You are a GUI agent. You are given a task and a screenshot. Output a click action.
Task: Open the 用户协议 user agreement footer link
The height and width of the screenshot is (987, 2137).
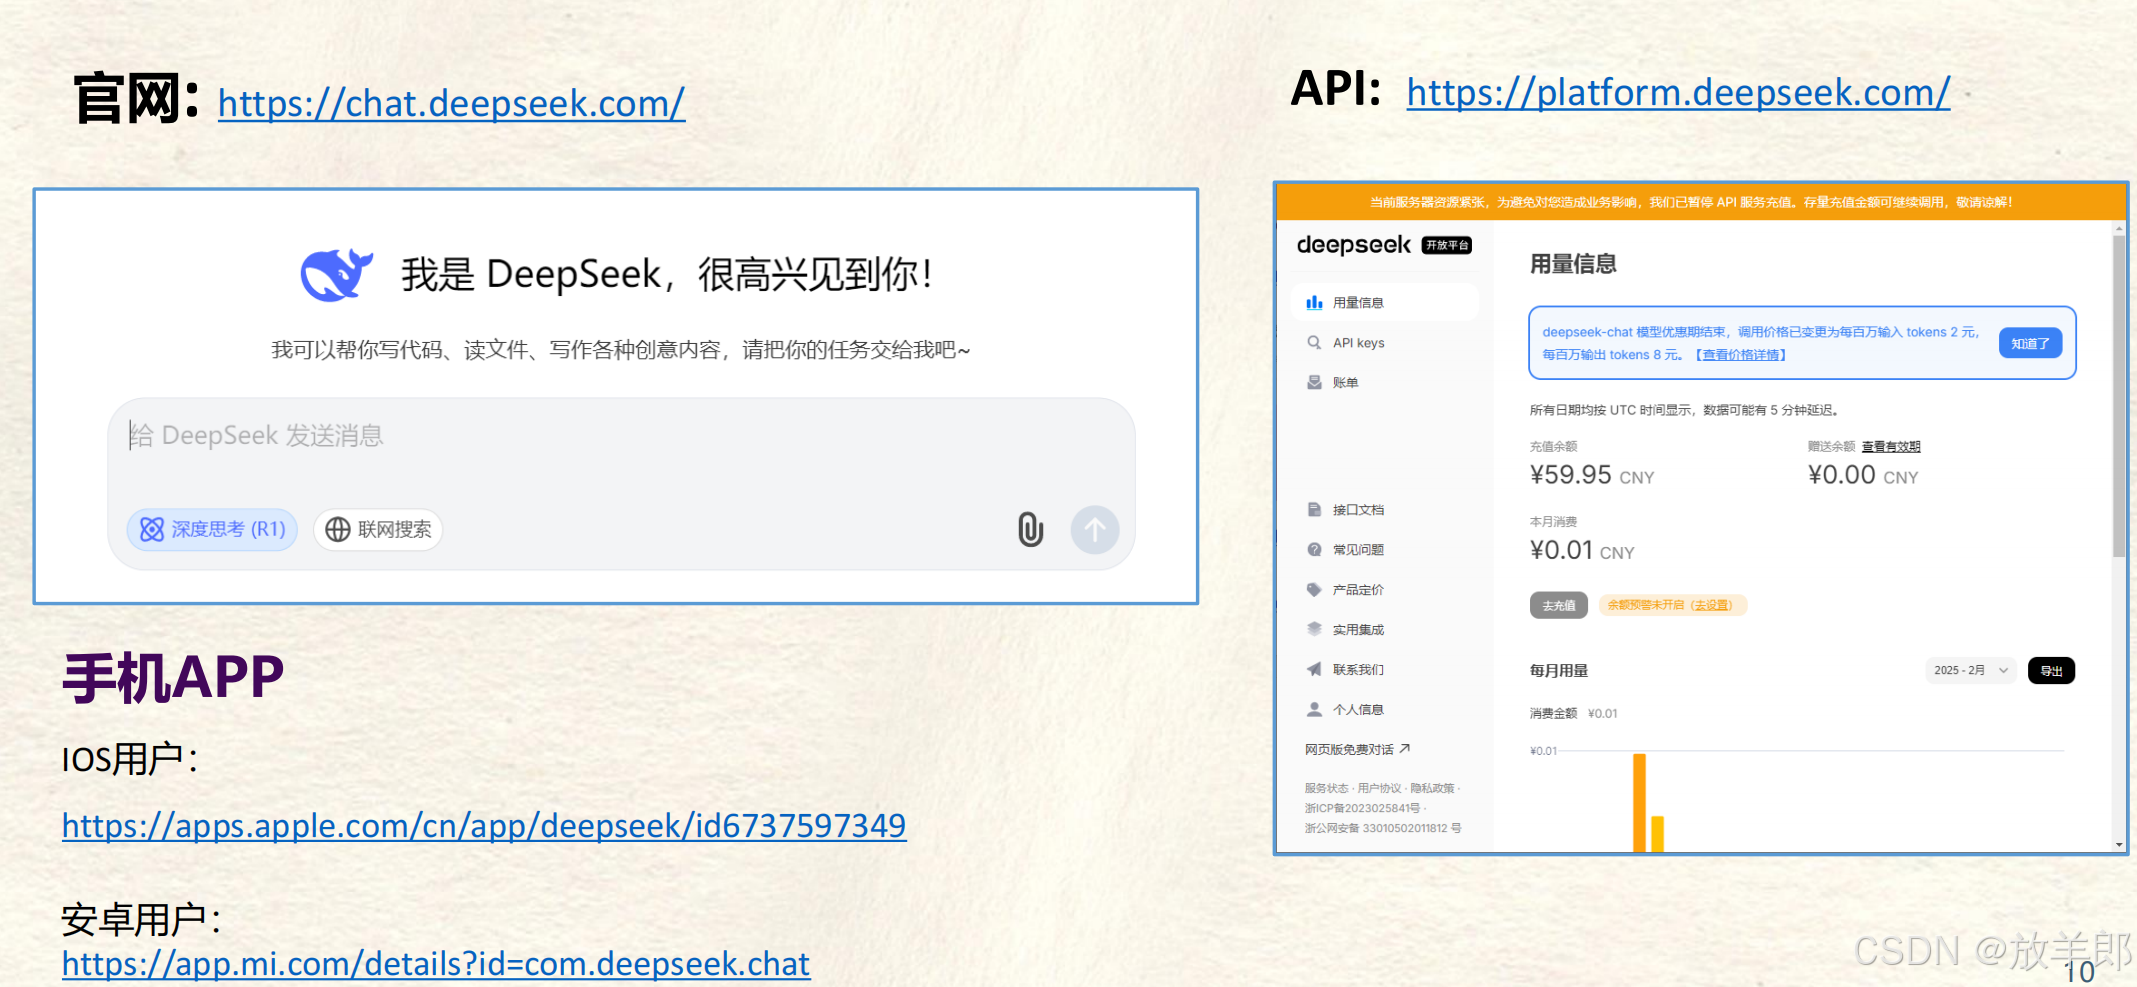click(1379, 788)
